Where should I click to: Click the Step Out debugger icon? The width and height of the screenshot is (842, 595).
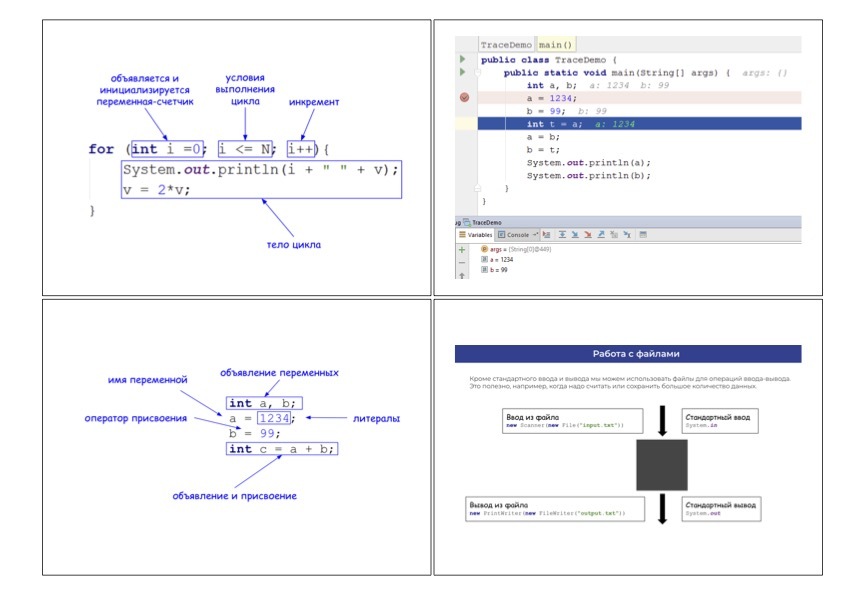(601, 235)
